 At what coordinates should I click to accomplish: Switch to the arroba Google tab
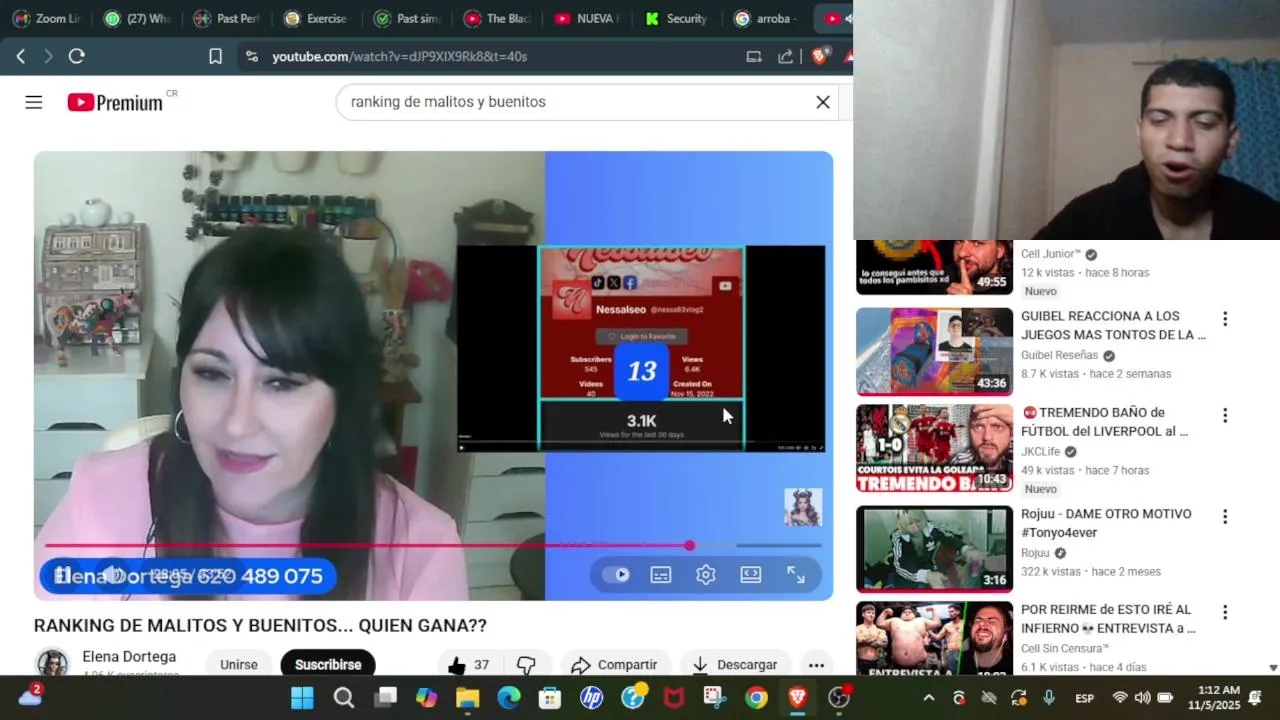click(x=768, y=18)
